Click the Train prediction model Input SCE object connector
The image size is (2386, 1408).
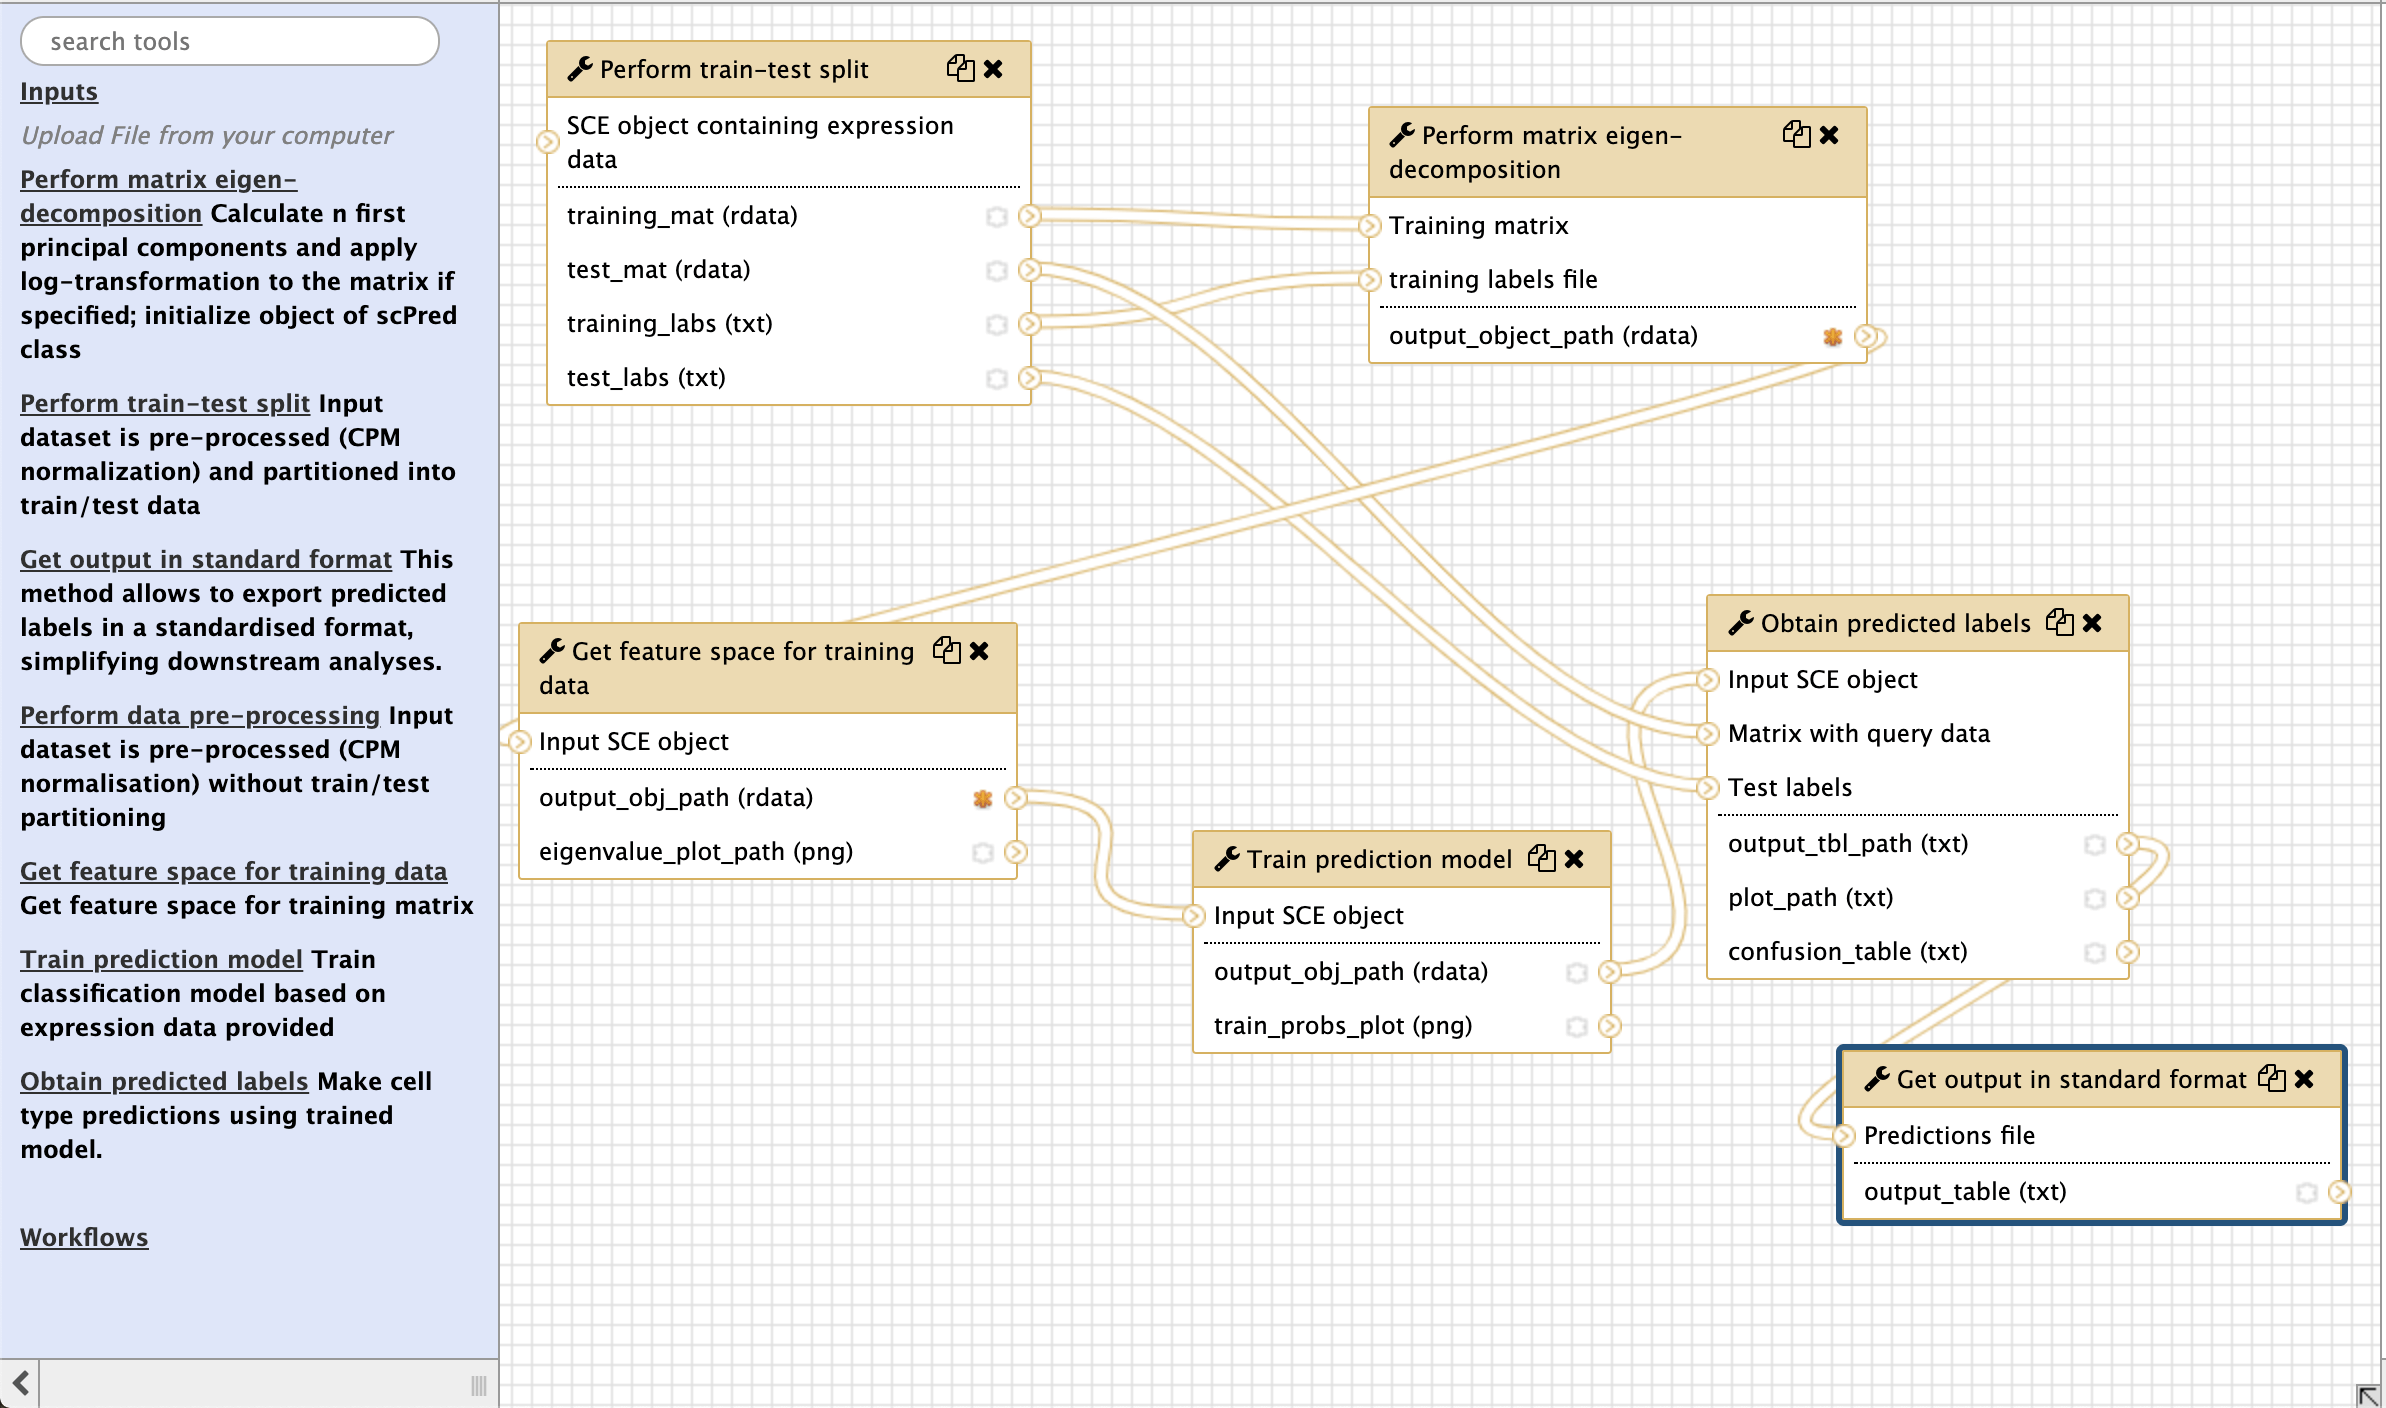1194,916
